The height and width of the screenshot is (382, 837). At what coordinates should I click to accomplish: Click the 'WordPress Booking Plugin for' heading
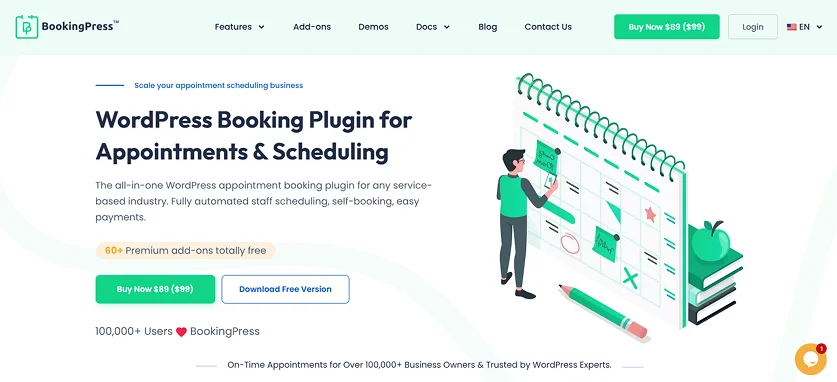click(254, 120)
